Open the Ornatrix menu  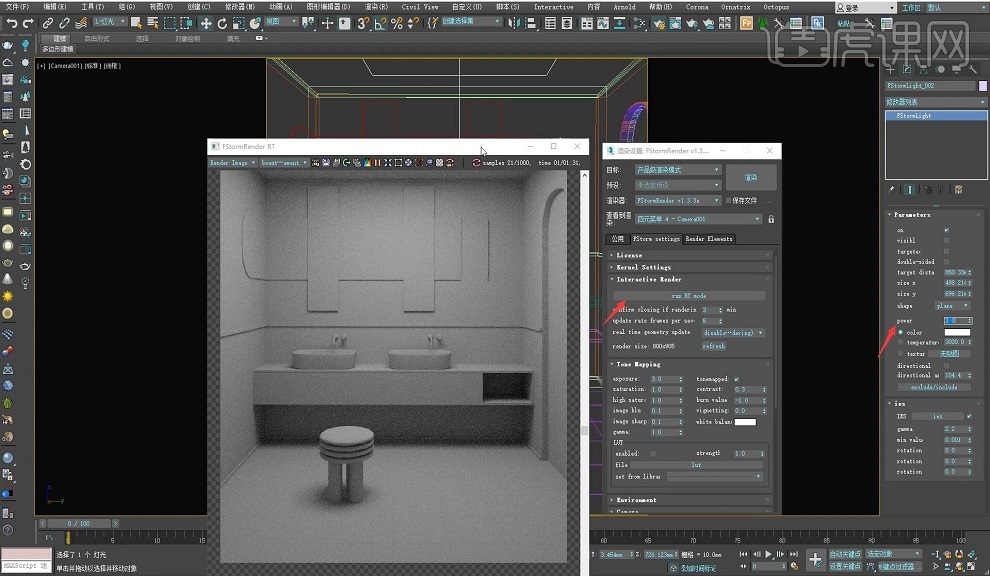pyautogui.click(x=736, y=7)
